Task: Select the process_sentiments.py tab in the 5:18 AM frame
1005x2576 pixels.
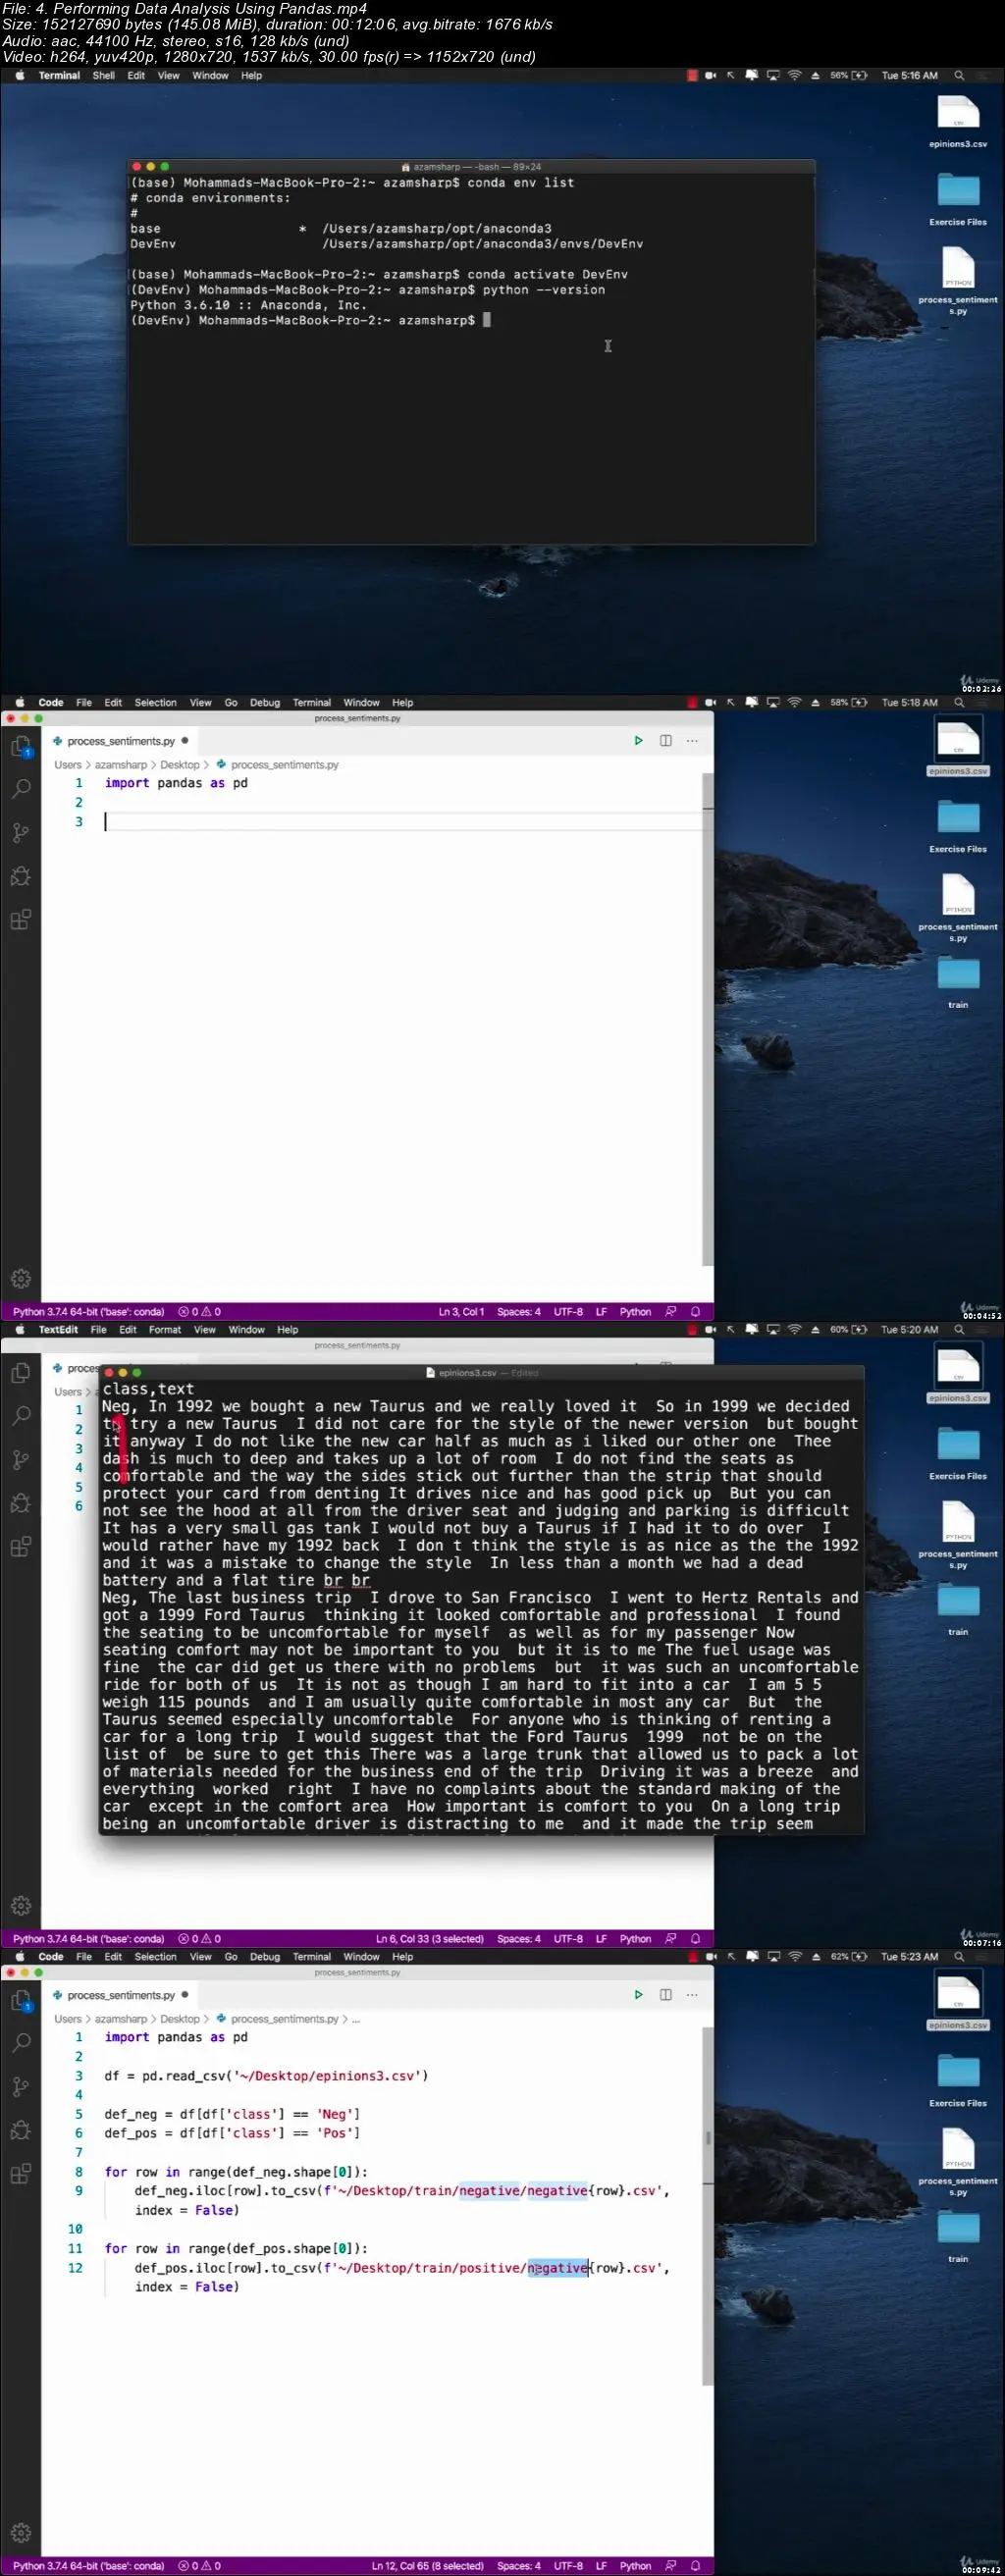Action: click(120, 741)
